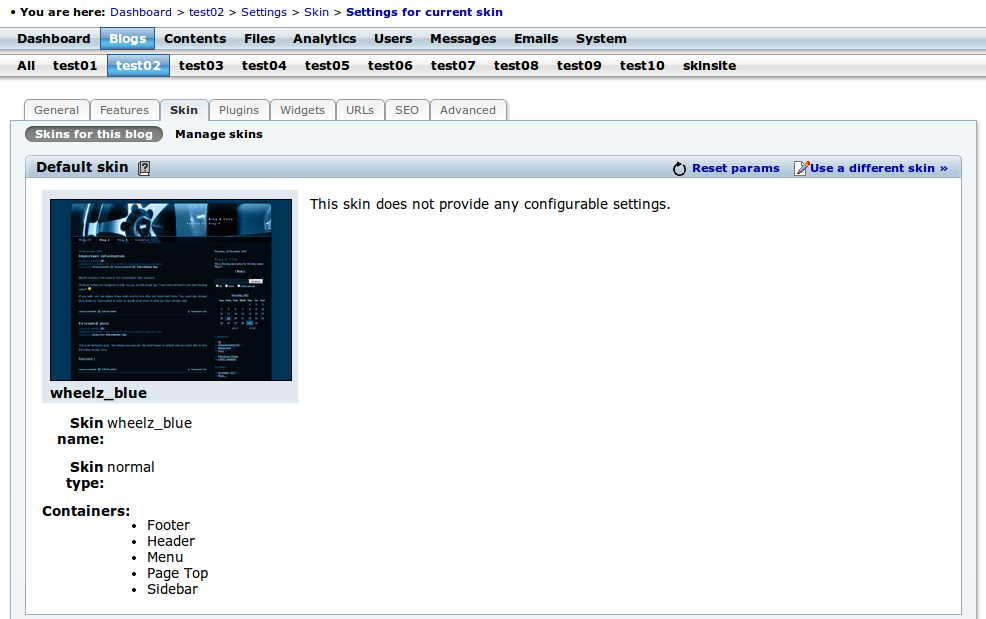Screen dimensions: 986x619
Task: Switch to blog test04
Action: [264, 65]
